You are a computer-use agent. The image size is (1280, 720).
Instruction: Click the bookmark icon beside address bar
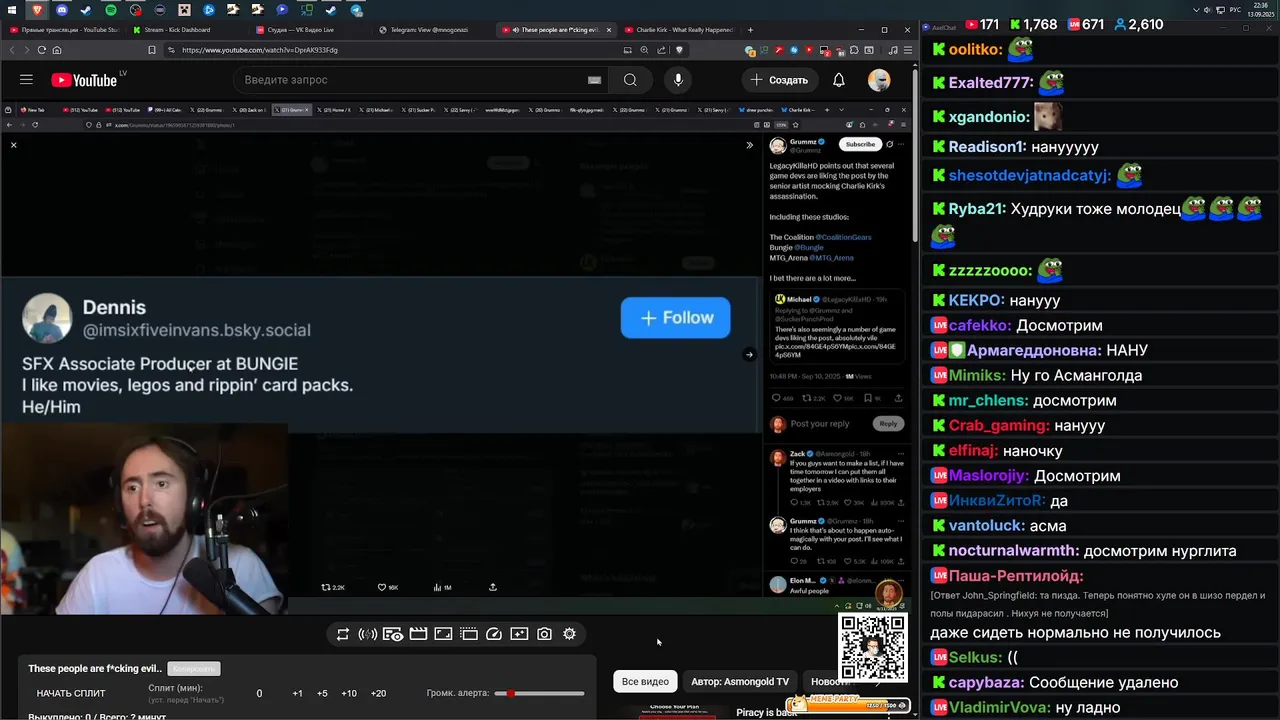click(151, 50)
